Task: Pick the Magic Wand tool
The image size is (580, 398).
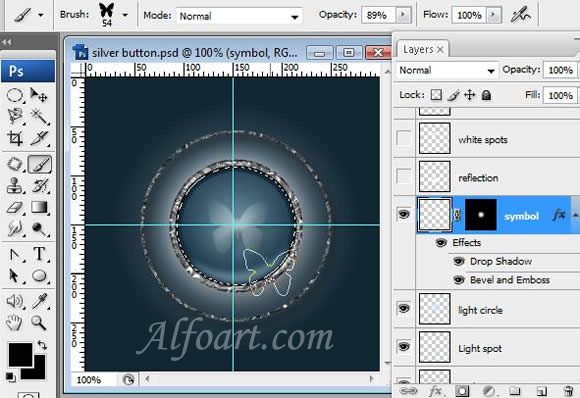Action: [x=39, y=116]
